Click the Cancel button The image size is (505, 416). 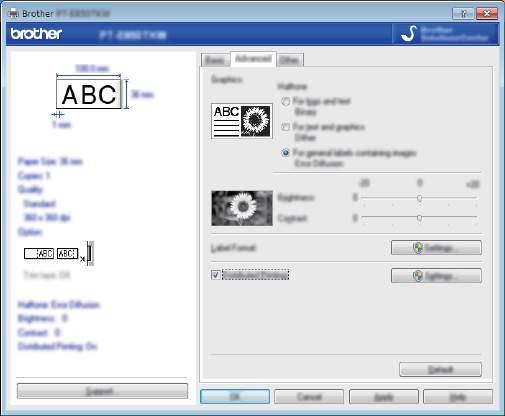[x=309, y=397]
